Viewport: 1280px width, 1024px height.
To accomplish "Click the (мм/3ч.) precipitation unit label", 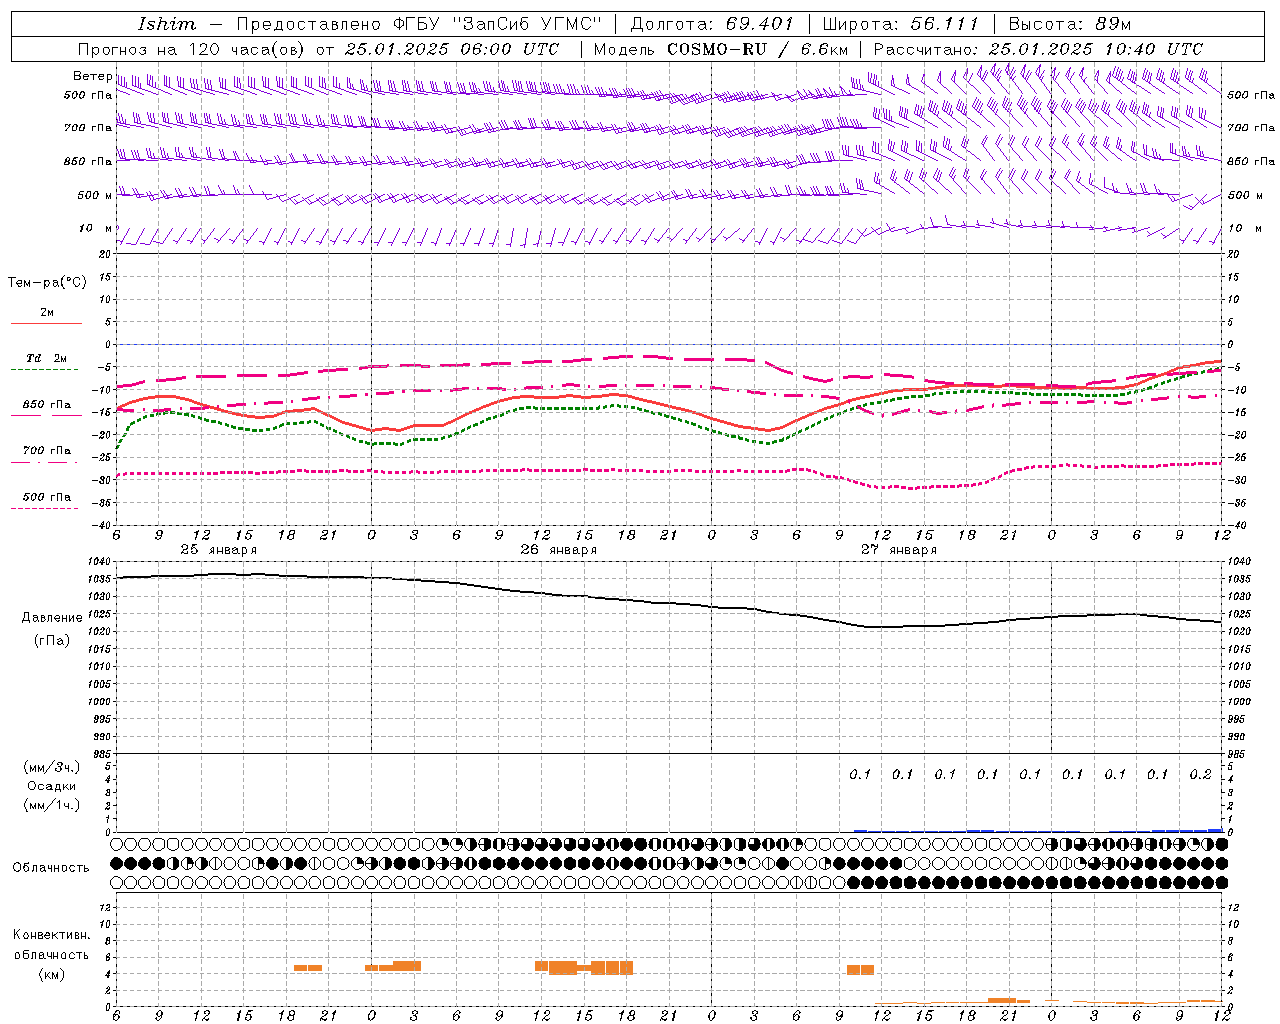I will click(x=52, y=767).
